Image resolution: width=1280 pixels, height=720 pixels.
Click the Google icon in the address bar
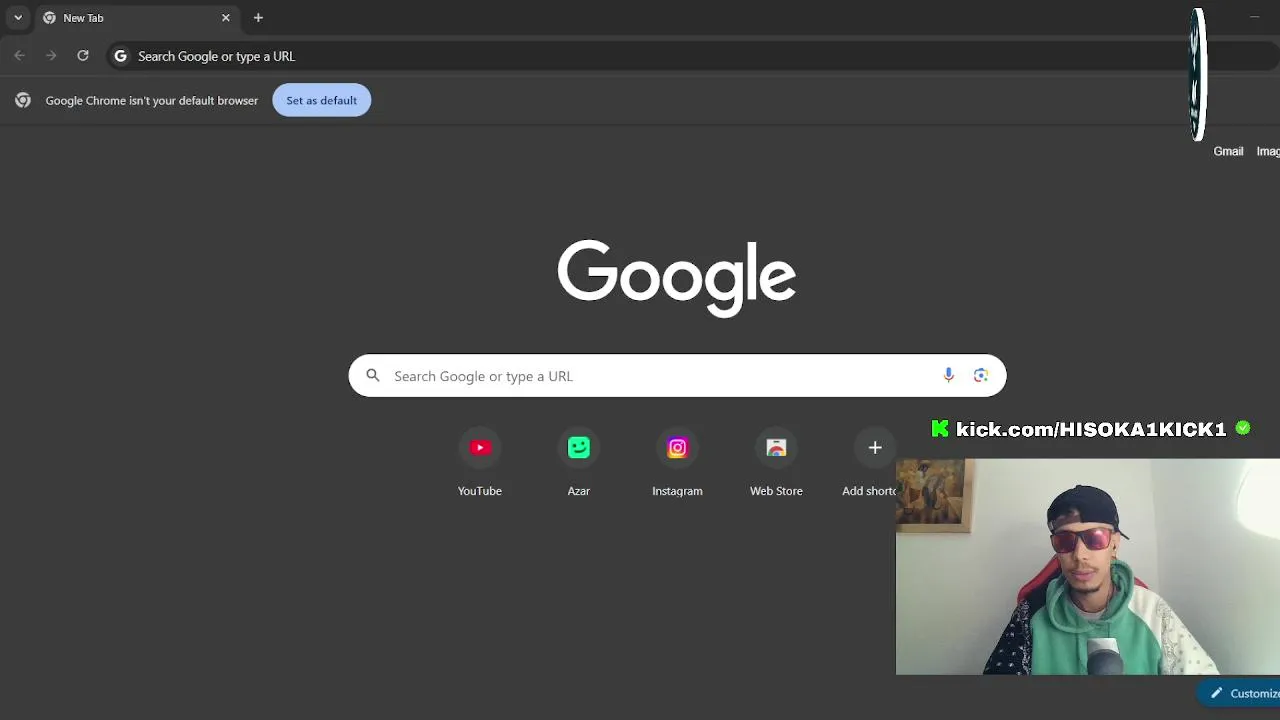coord(121,56)
